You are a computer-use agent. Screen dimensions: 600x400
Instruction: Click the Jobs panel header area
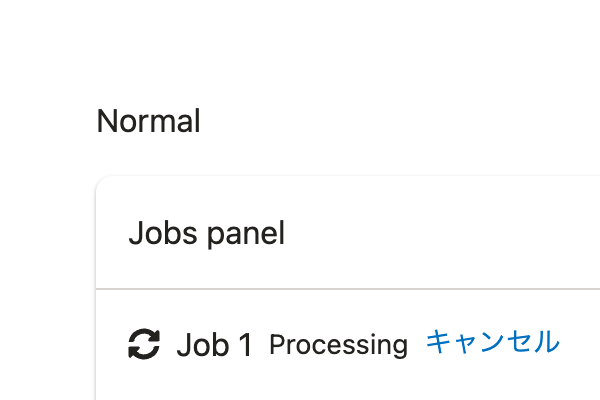[x=348, y=232]
